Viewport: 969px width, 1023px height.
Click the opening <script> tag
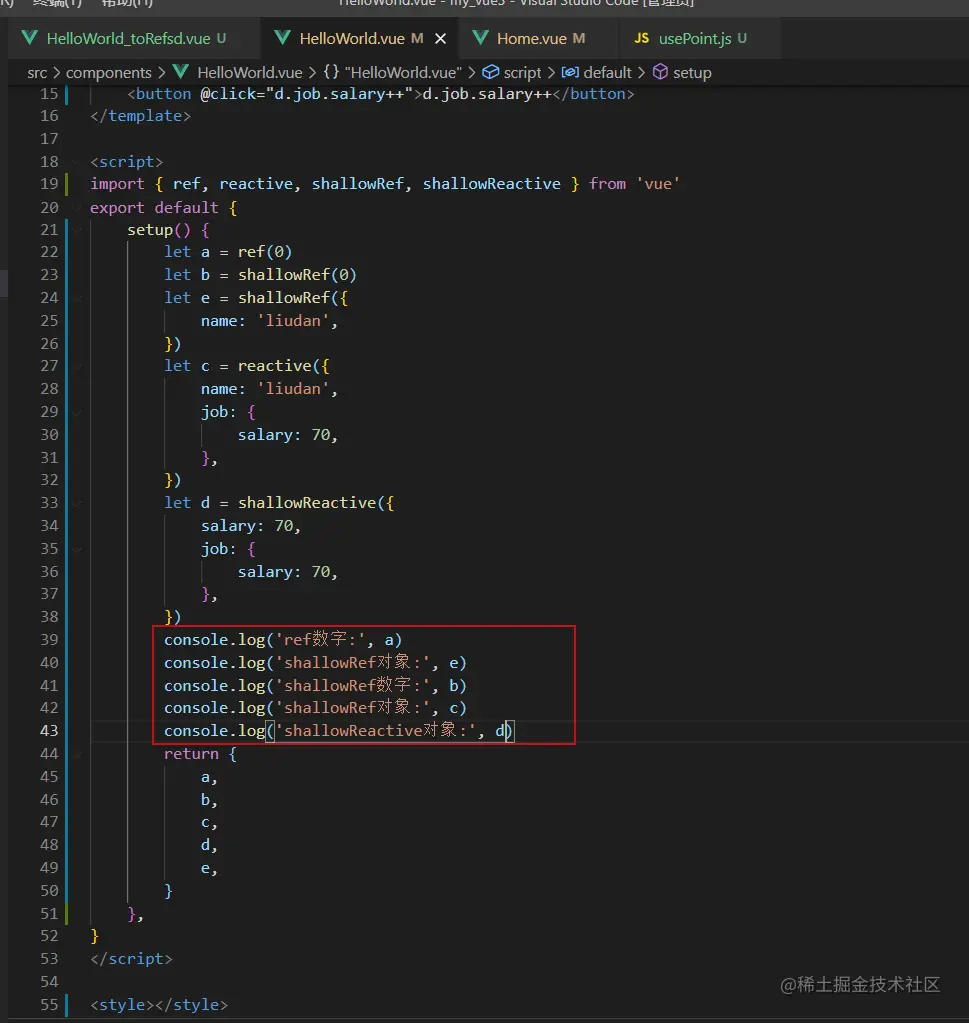click(x=127, y=162)
